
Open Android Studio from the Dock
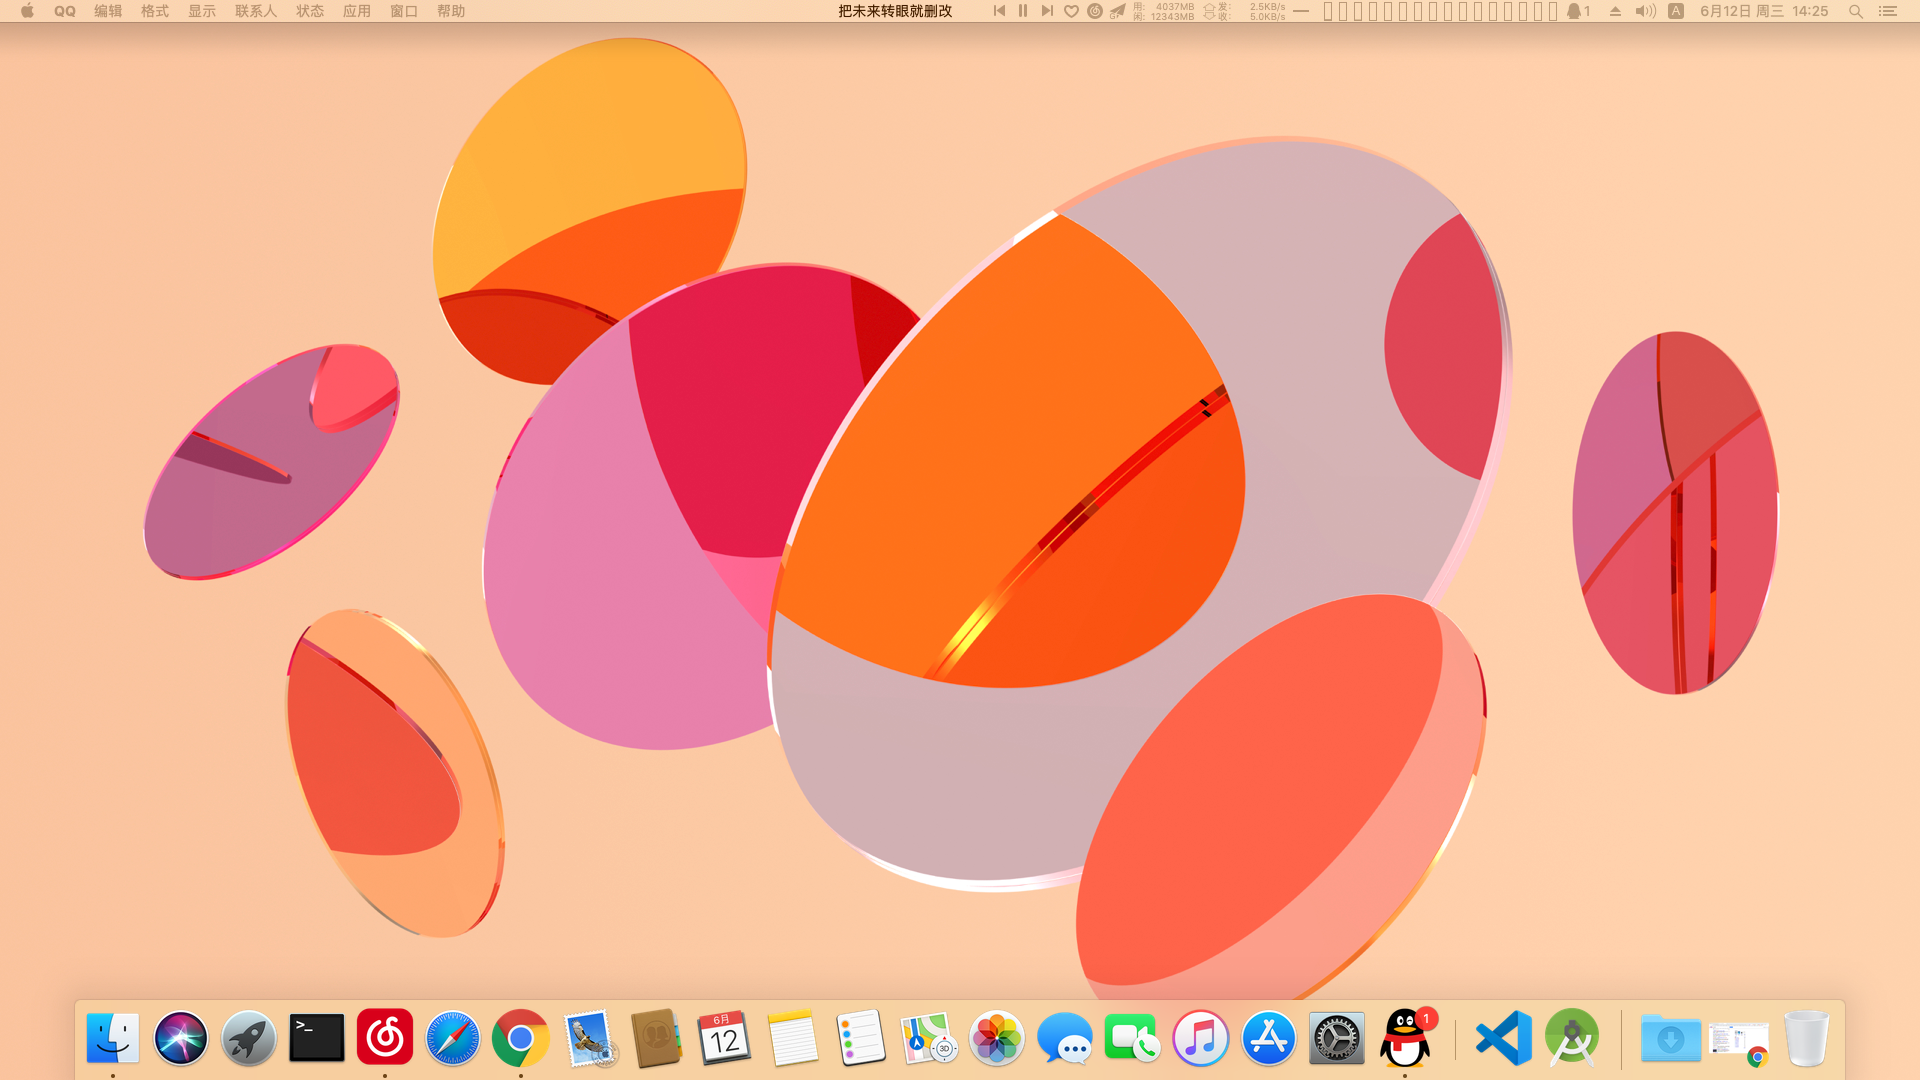click(x=1572, y=1038)
